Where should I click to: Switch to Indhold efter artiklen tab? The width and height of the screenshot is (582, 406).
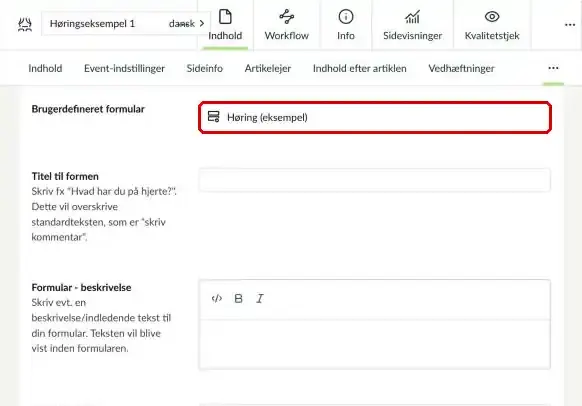tap(360, 68)
